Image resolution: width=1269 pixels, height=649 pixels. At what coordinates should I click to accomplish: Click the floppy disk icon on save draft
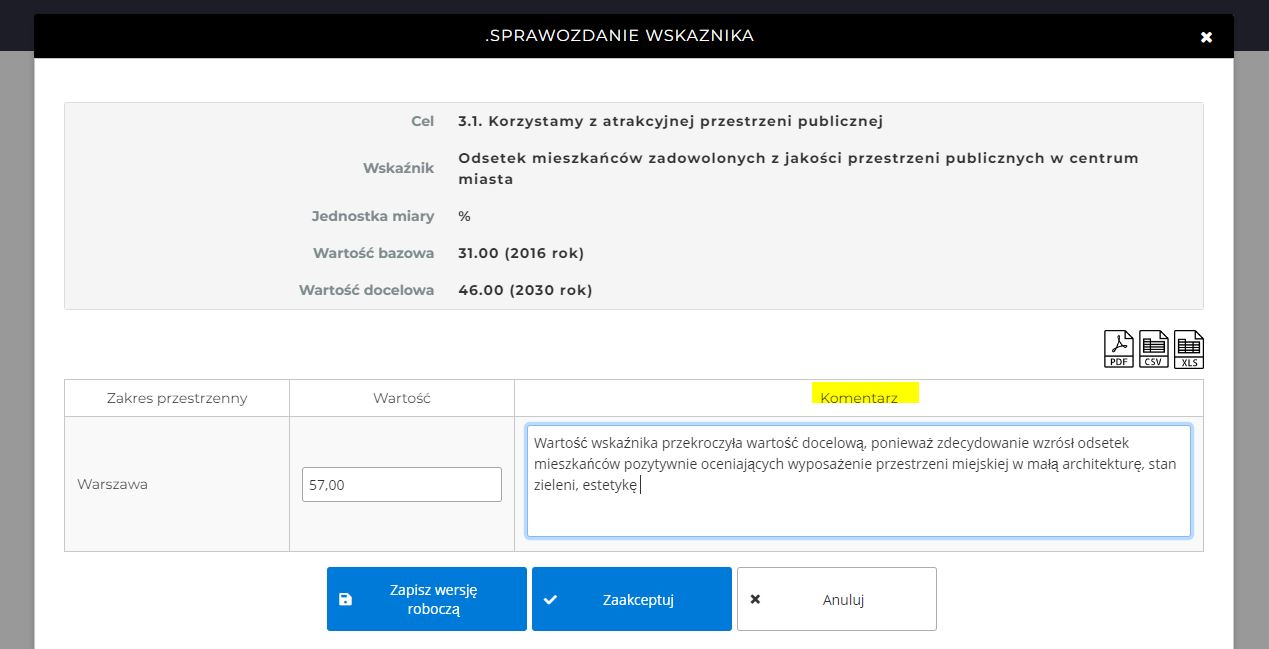pos(346,599)
